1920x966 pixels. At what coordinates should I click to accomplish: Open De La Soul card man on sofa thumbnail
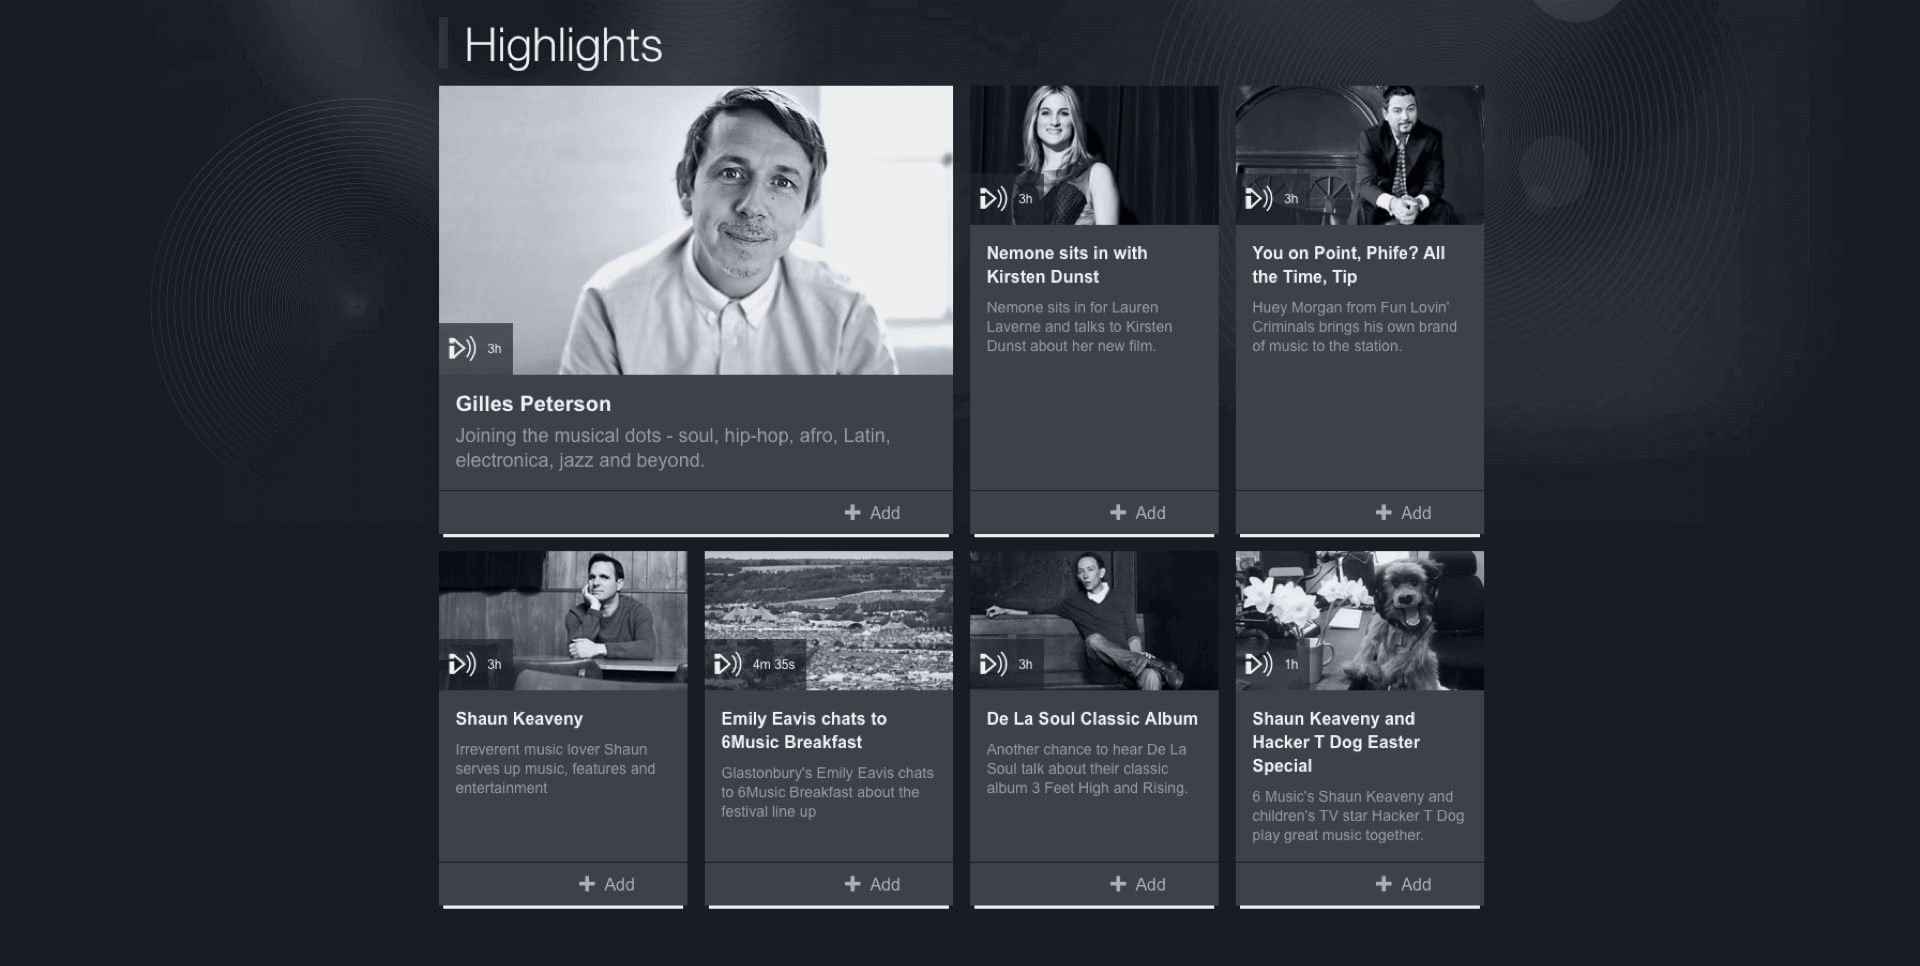point(1094,620)
